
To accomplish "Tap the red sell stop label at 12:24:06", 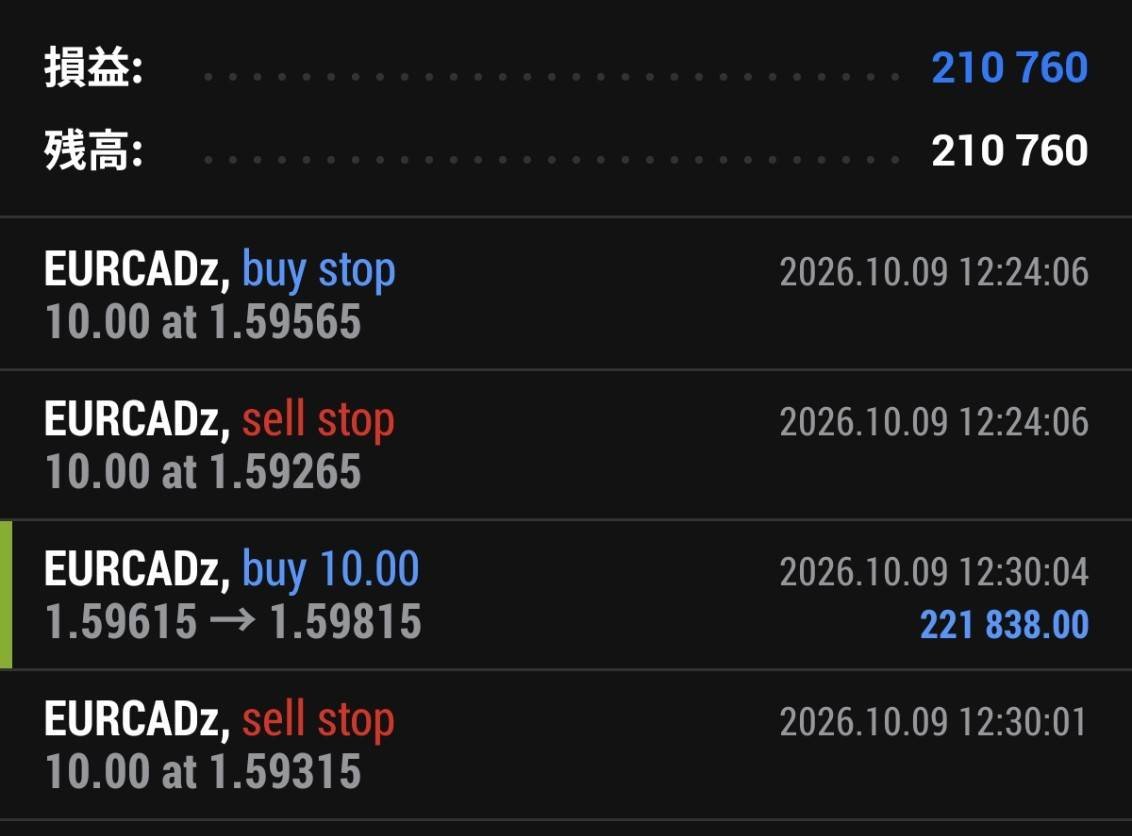I will tap(318, 419).
